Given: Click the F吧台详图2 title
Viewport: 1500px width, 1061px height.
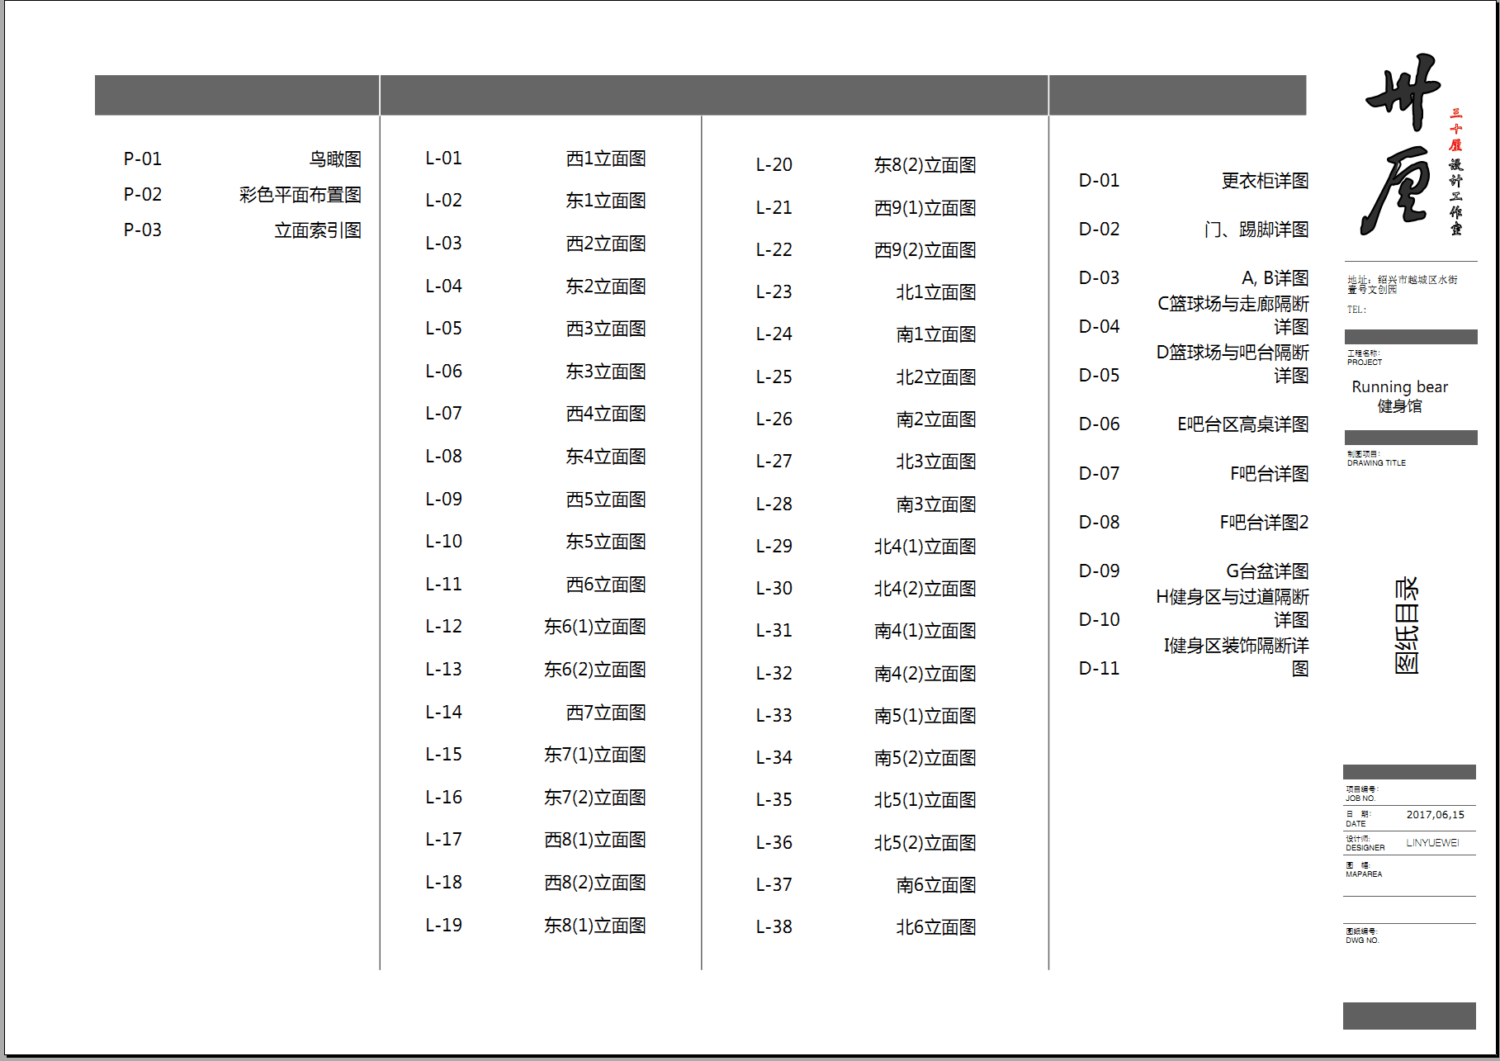Looking at the screenshot, I should [x=1263, y=523].
